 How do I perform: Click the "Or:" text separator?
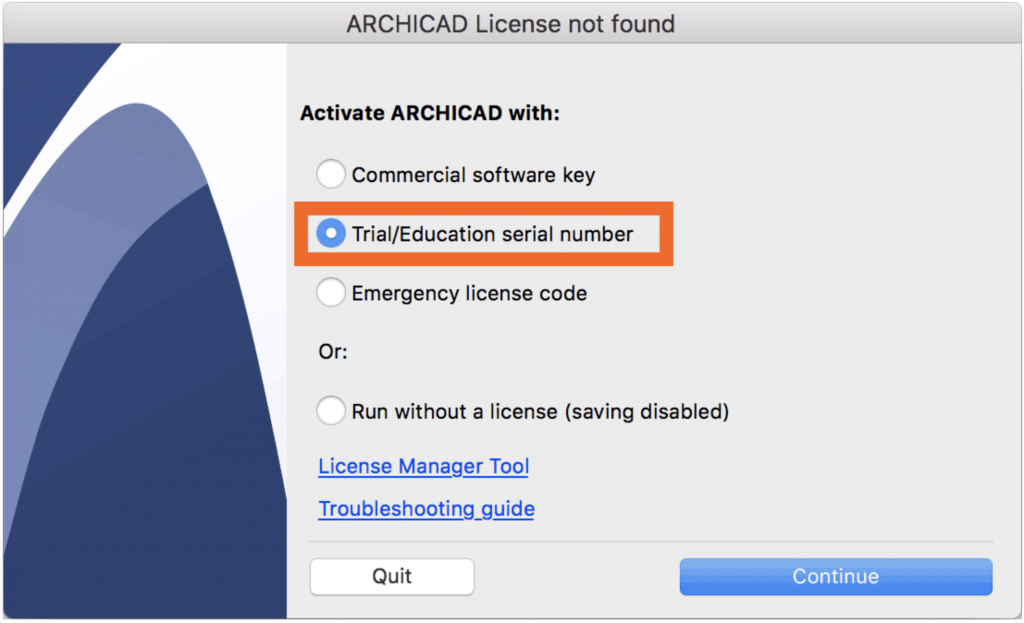pyautogui.click(x=332, y=352)
